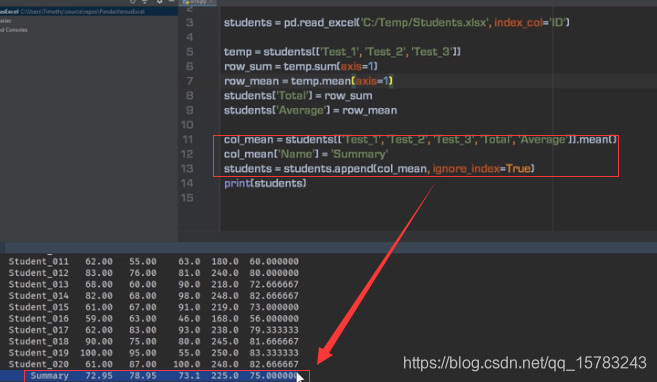Click gutter line number 11
This screenshot has width=657, height=382.
coord(187,140)
